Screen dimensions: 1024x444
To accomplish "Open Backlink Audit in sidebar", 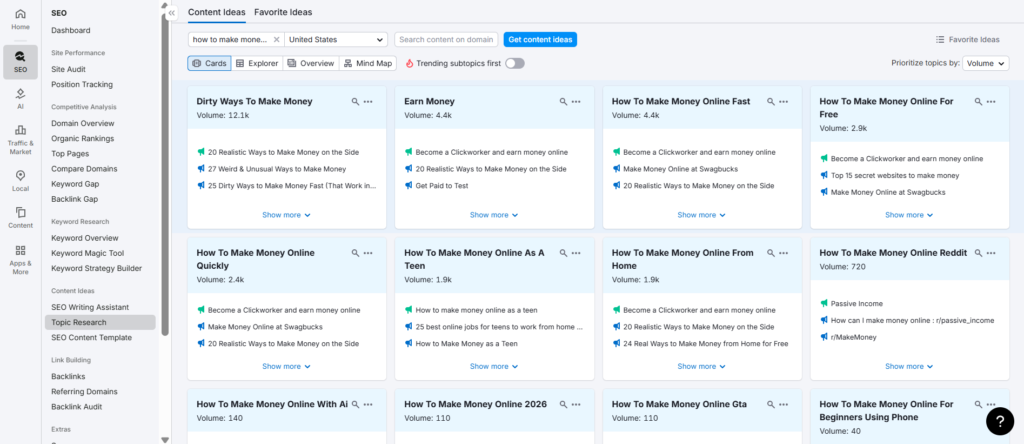I will (x=77, y=407).
